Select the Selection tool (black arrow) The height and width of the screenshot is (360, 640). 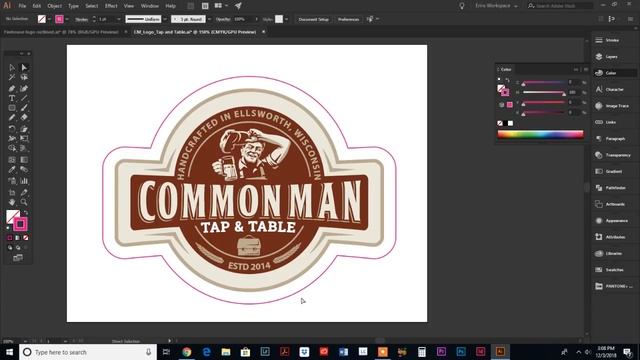[x=12, y=67]
